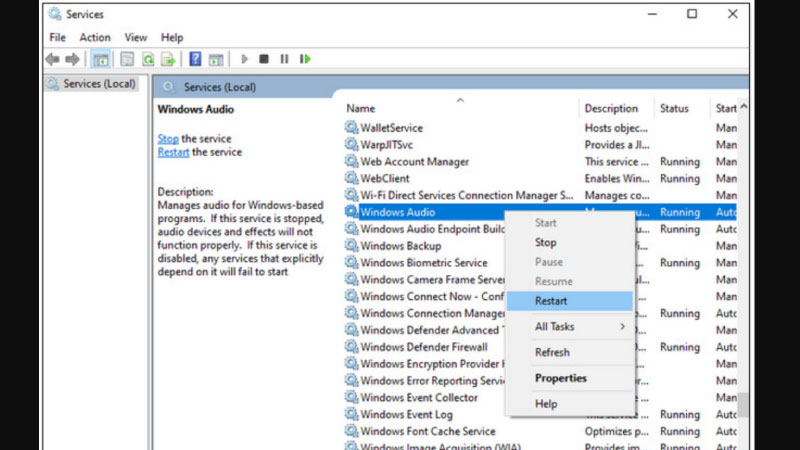This screenshot has height=450, width=800.
Task: Toggle the Show/Hide Action Pane icon
Action: (x=216, y=59)
